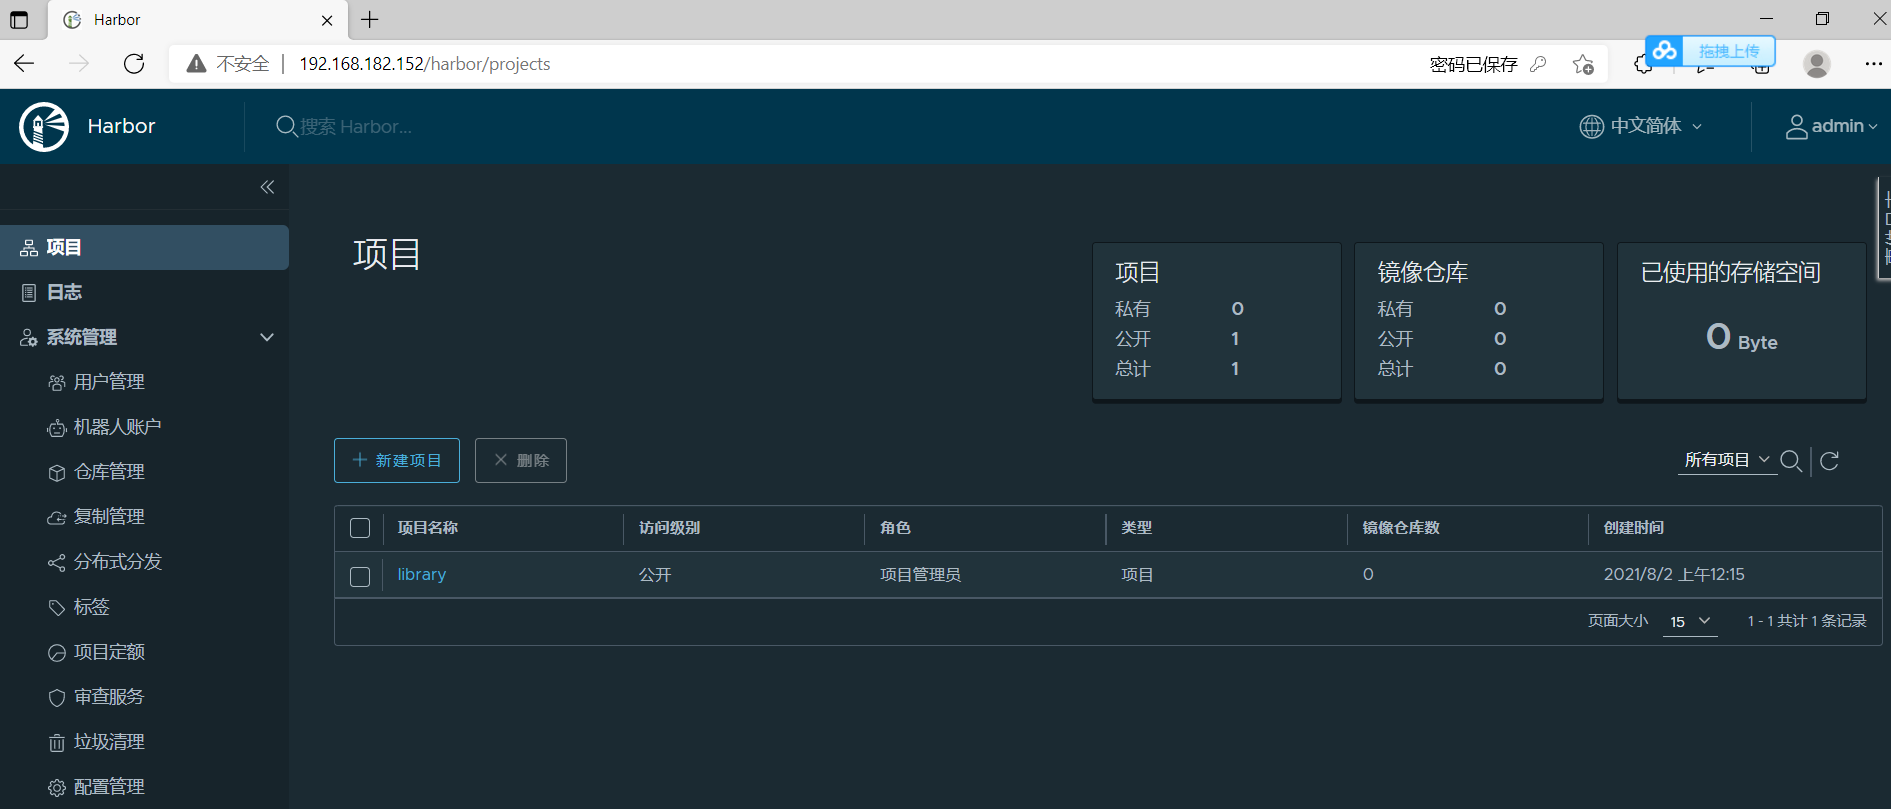Click the cloud upload extension icon
Viewport: 1891px width, 809px height.
tap(1664, 51)
